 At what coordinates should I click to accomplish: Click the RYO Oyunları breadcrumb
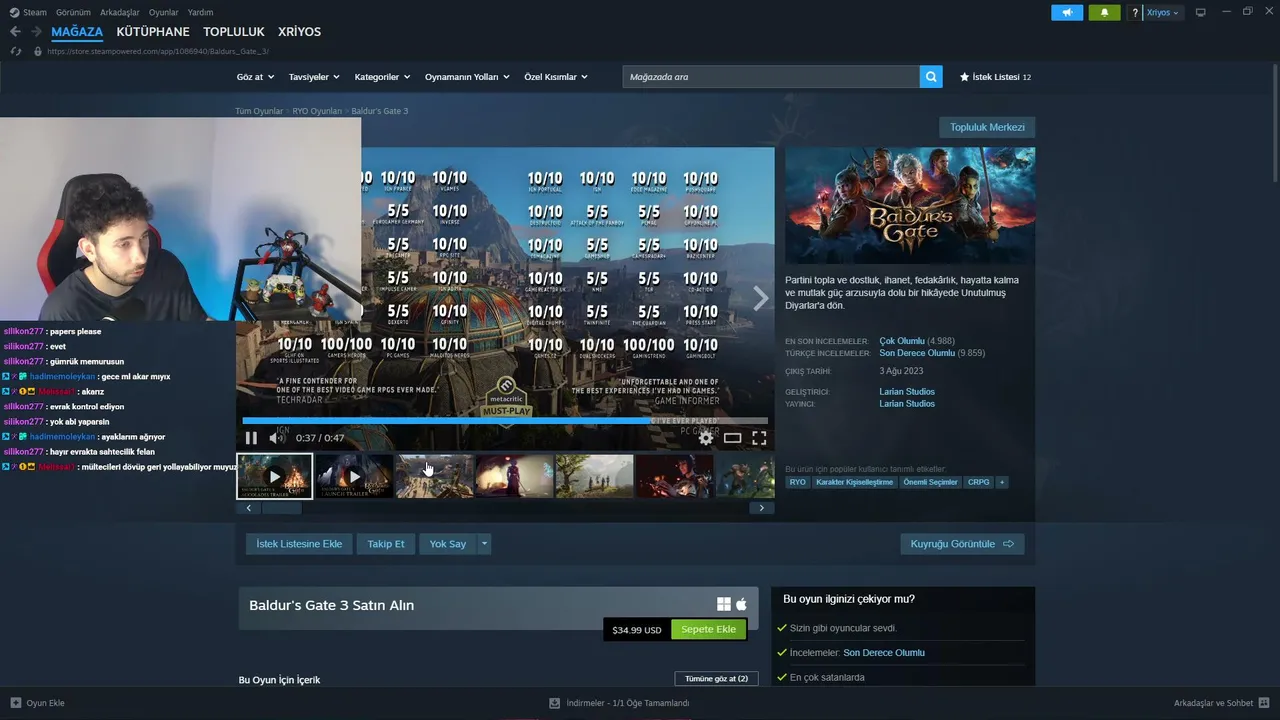(x=317, y=111)
